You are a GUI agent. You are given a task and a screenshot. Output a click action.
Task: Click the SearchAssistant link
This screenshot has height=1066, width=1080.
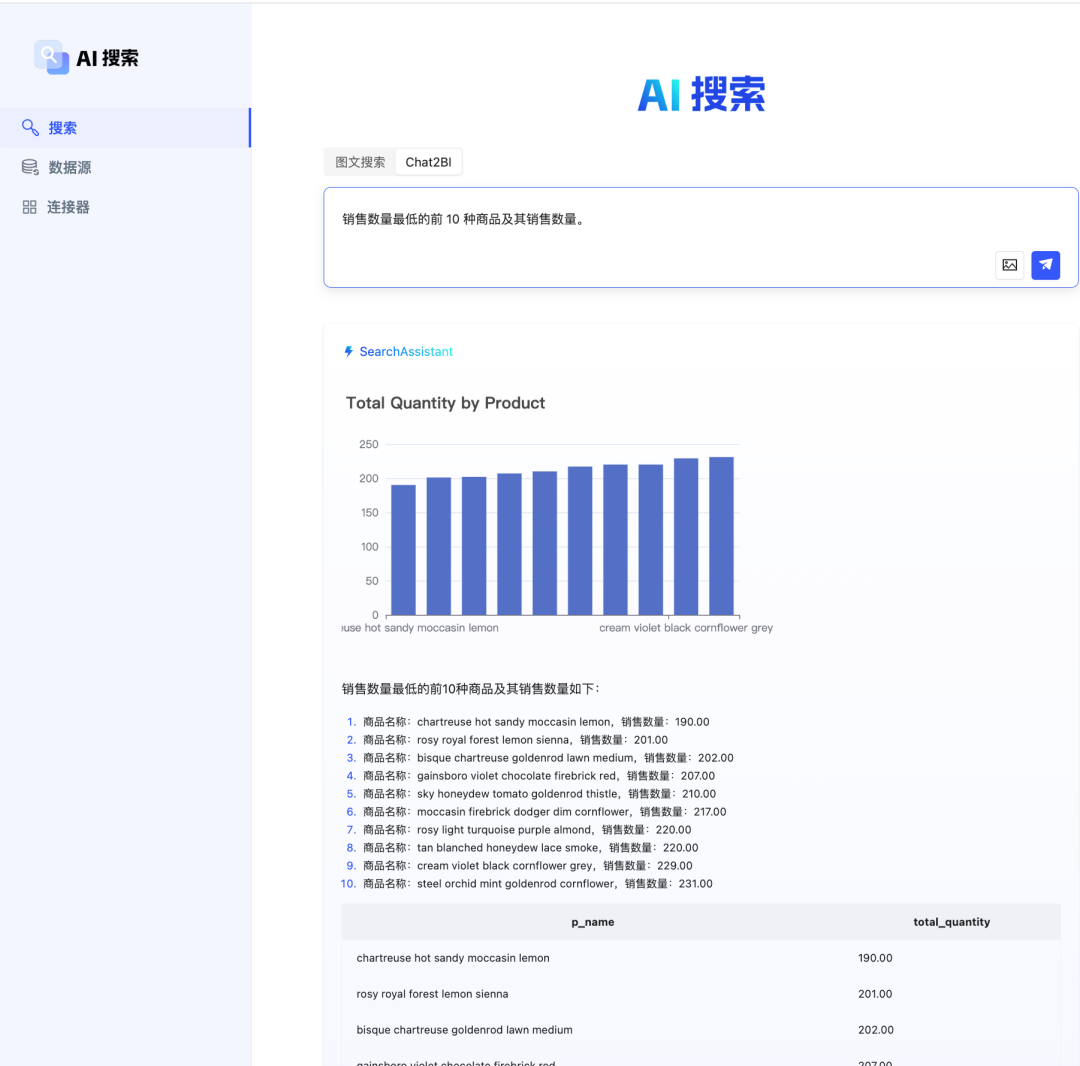[x=406, y=351]
